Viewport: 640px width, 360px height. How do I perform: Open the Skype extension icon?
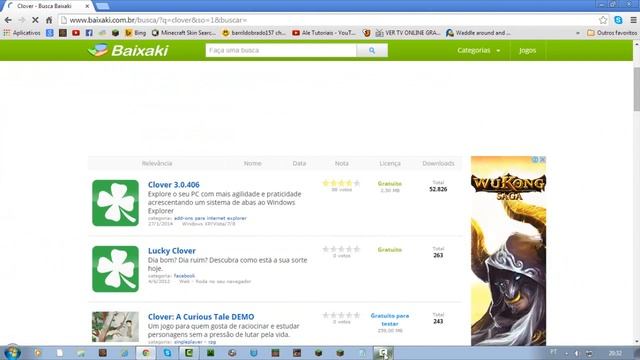(618, 20)
